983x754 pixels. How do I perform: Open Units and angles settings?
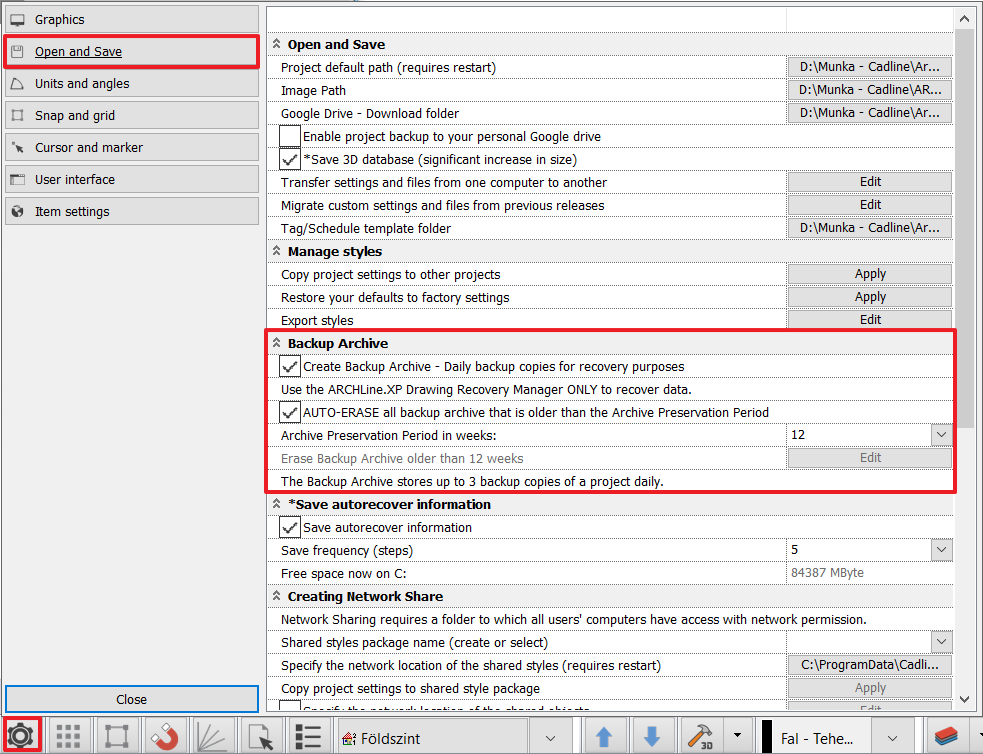pos(132,83)
